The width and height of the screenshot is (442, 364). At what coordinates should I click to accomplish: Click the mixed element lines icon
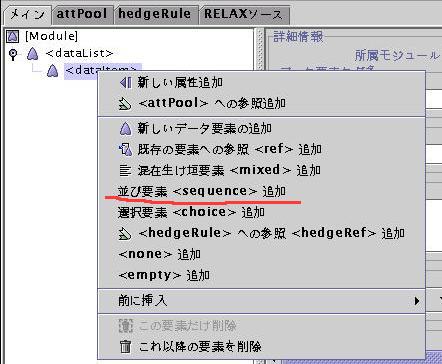click(x=125, y=171)
